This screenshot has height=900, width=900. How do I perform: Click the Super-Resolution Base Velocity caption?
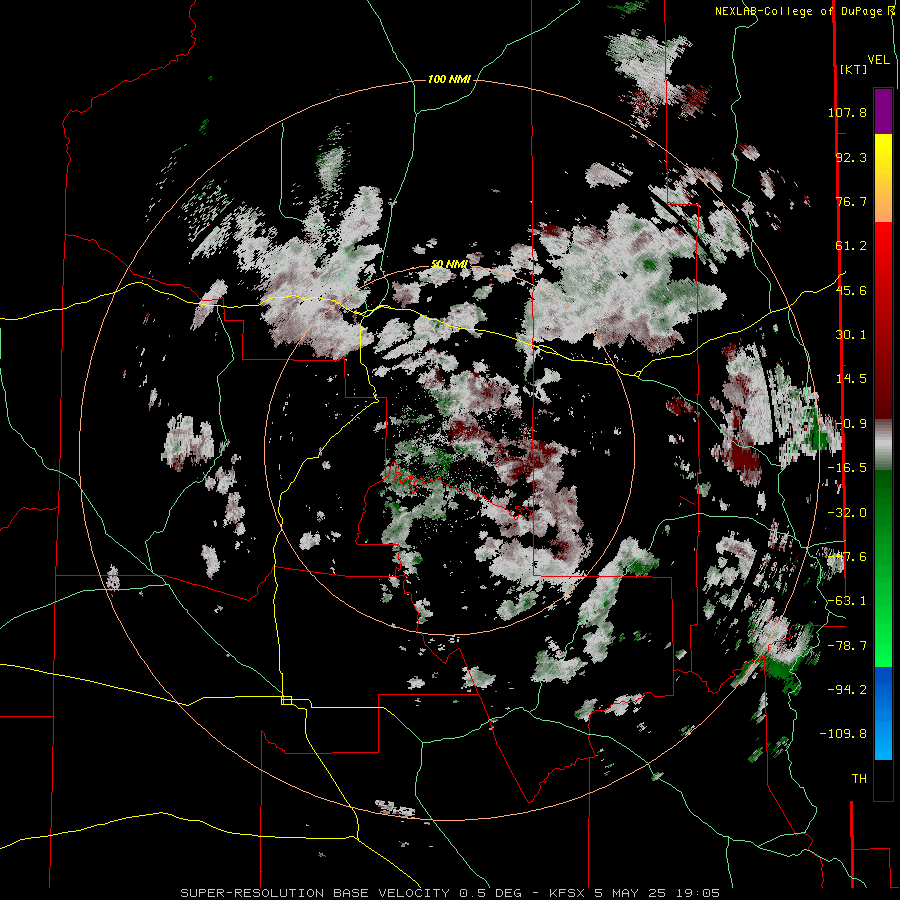[450, 893]
